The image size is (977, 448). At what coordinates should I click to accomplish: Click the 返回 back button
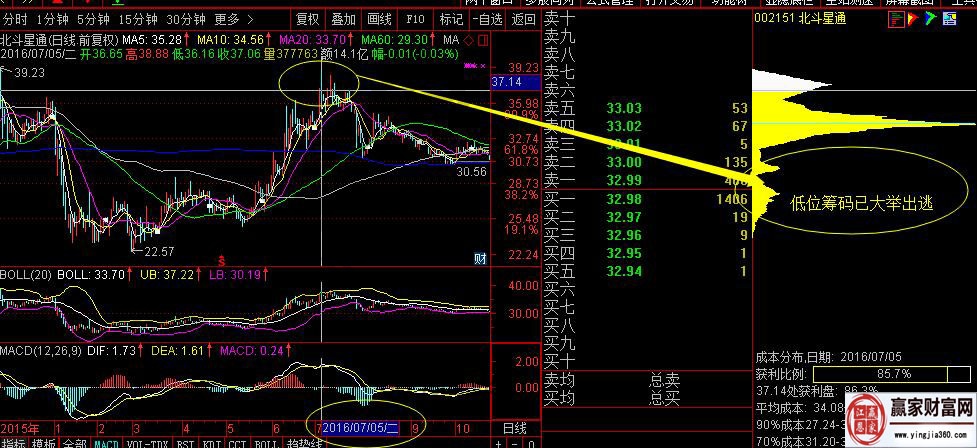pyautogui.click(x=522, y=19)
